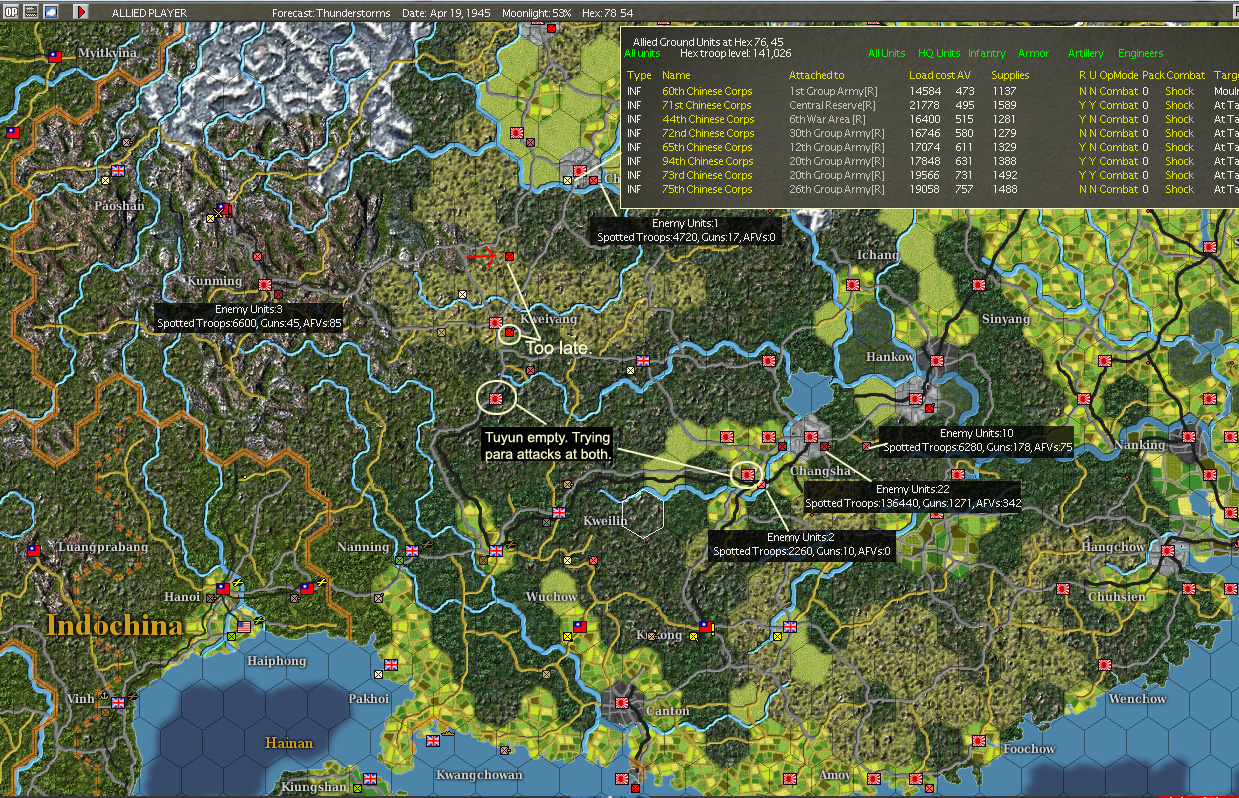Open 94th Chinese Corps unit
Screen dimensions: 1239x798
point(708,161)
